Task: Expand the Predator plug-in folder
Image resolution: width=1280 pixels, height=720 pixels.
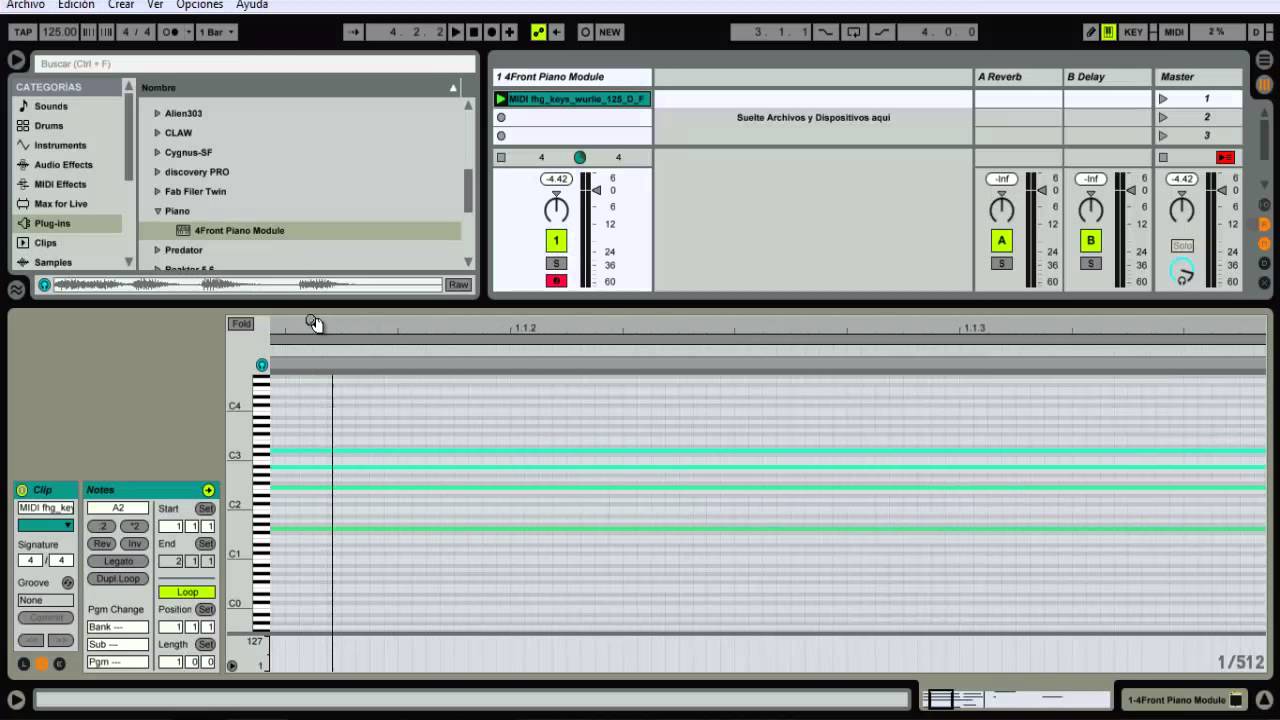Action: pyautogui.click(x=157, y=250)
